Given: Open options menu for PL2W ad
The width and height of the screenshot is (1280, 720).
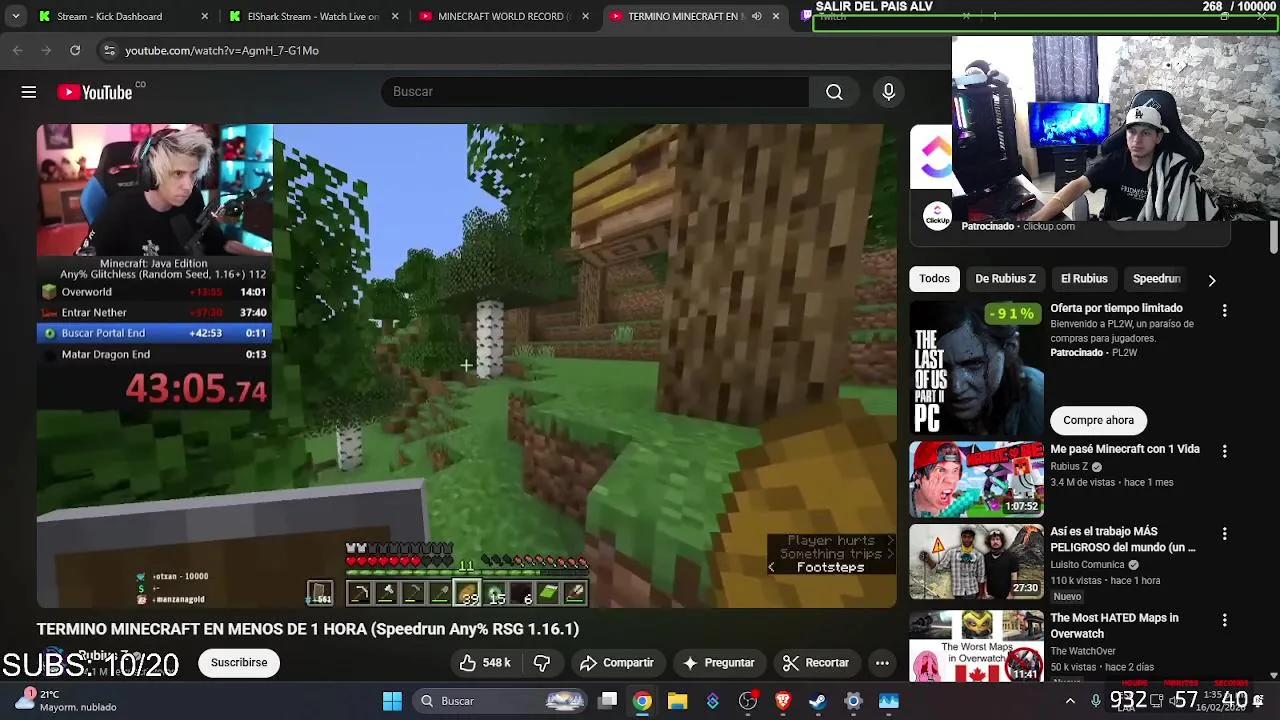Looking at the screenshot, I should point(1224,311).
